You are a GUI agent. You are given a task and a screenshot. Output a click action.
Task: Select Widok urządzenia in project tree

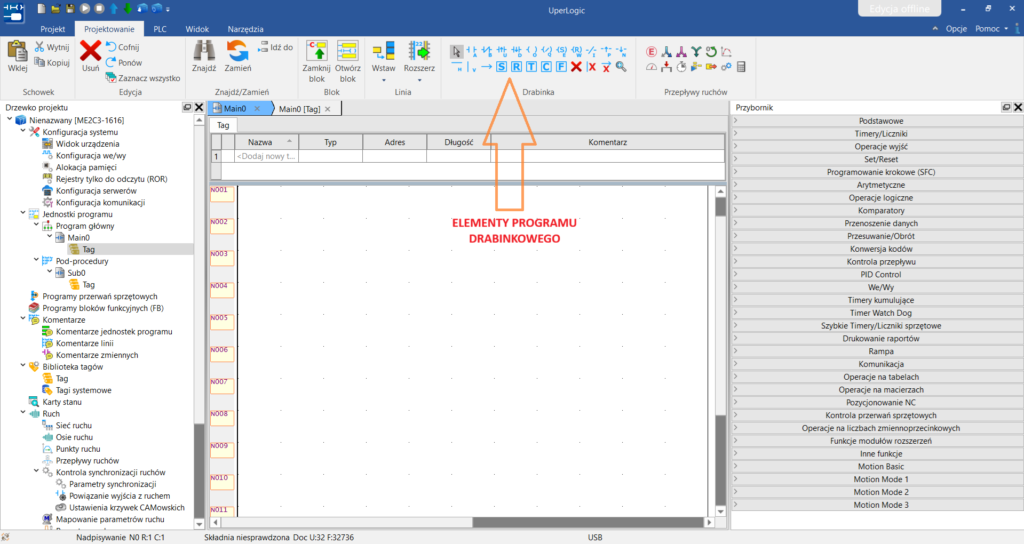click(88, 144)
